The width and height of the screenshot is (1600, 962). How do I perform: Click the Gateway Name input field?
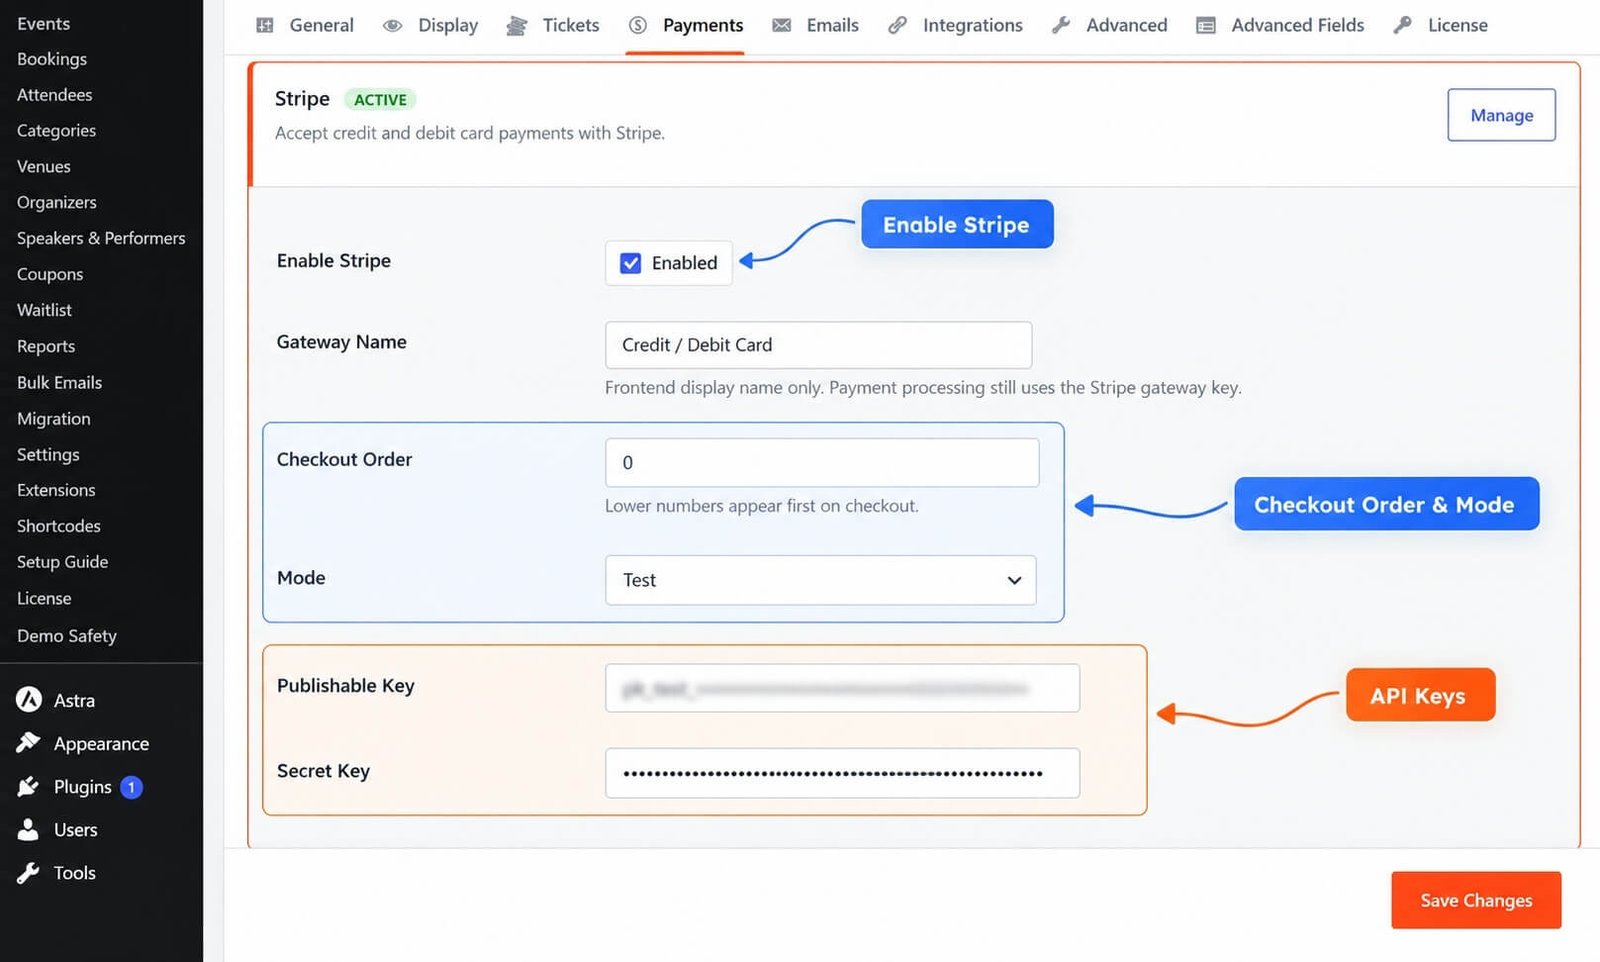[818, 345]
